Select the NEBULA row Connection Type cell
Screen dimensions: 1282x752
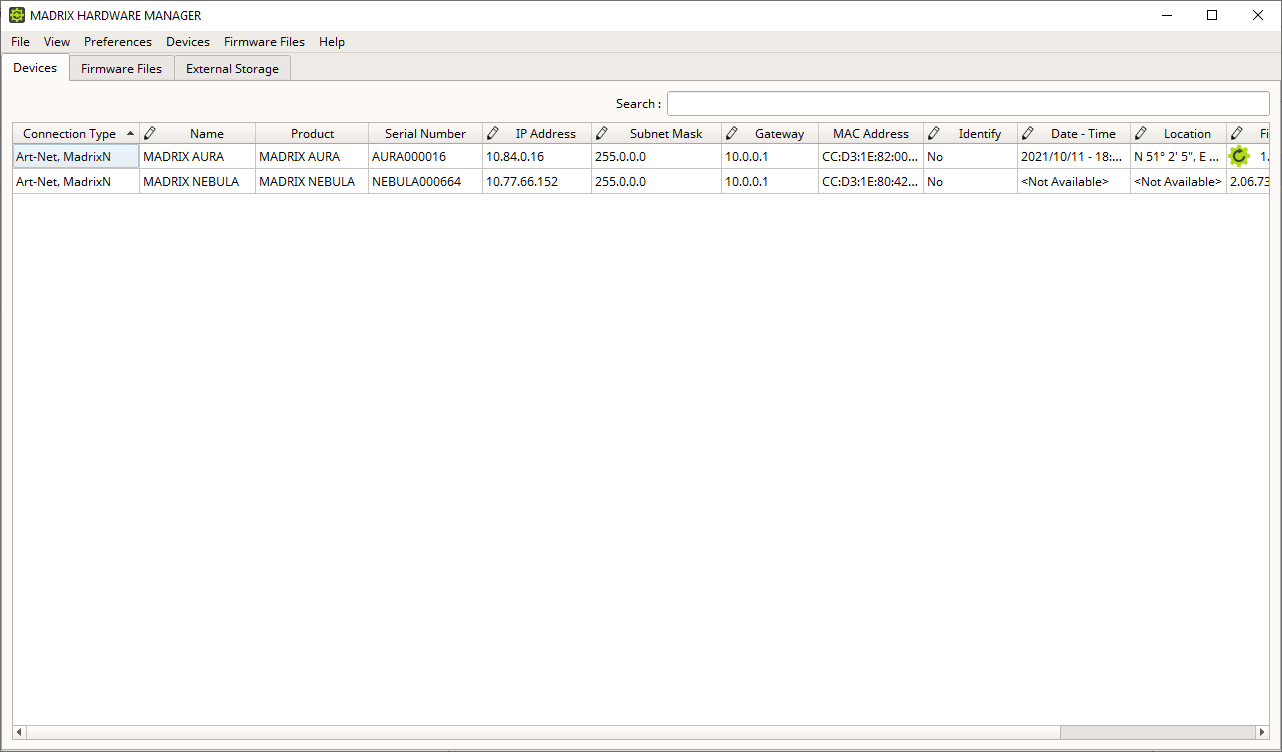(x=76, y=182)
